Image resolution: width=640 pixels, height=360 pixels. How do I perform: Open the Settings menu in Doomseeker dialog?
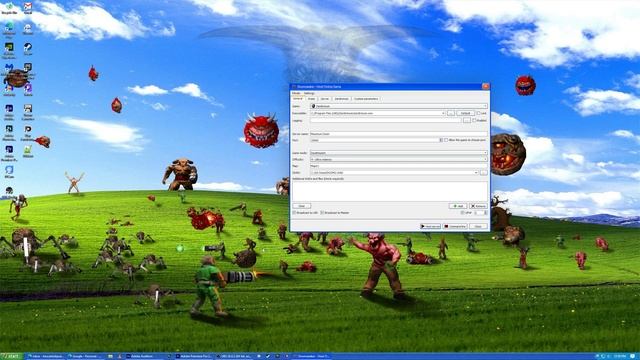pos(309,93)
